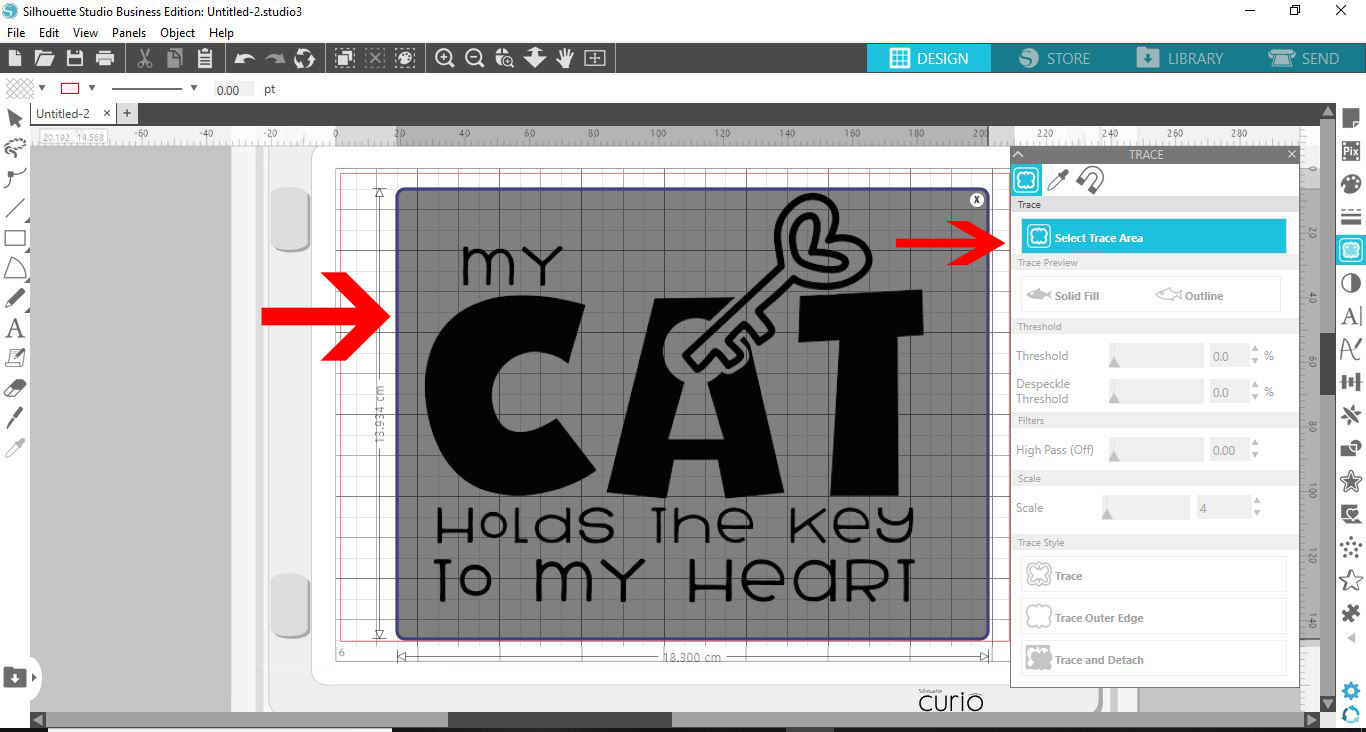Open the line style dropdown arrow
This screenshot has width=1366, height=732.
point(194,88)
